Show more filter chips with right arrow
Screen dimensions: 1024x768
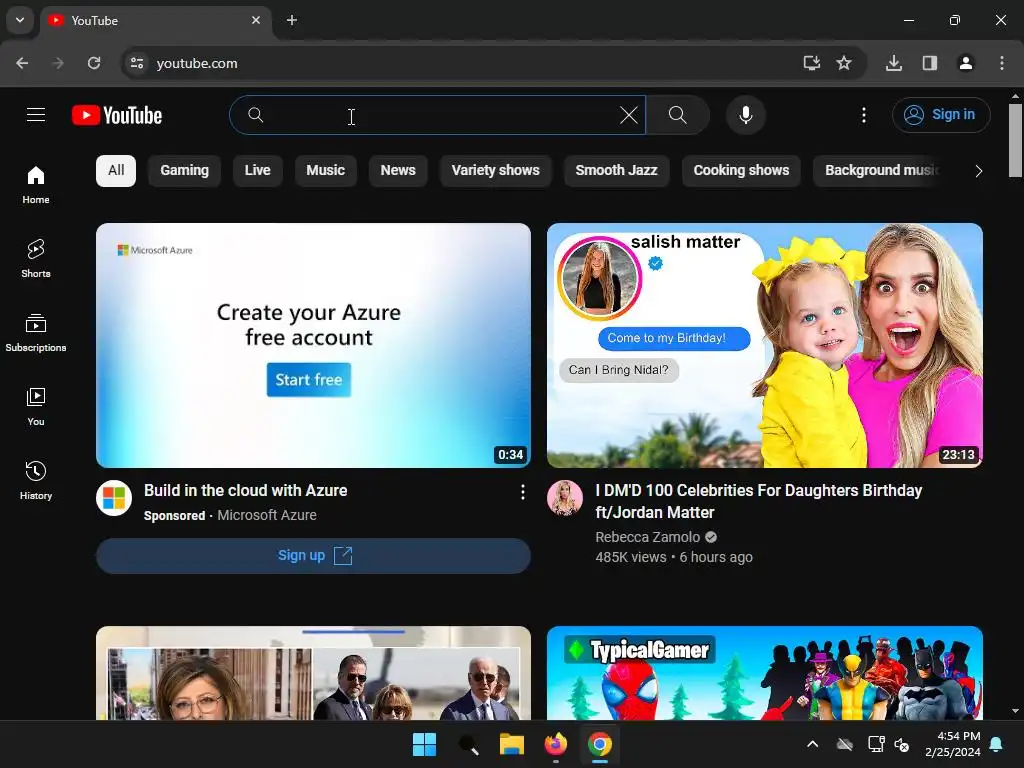978,171
